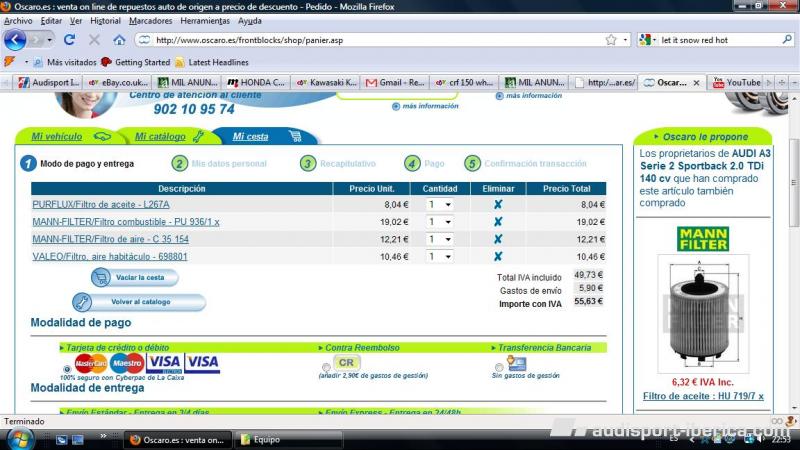Click the MANN FILTER brand logo

click(x=703, y=239)
